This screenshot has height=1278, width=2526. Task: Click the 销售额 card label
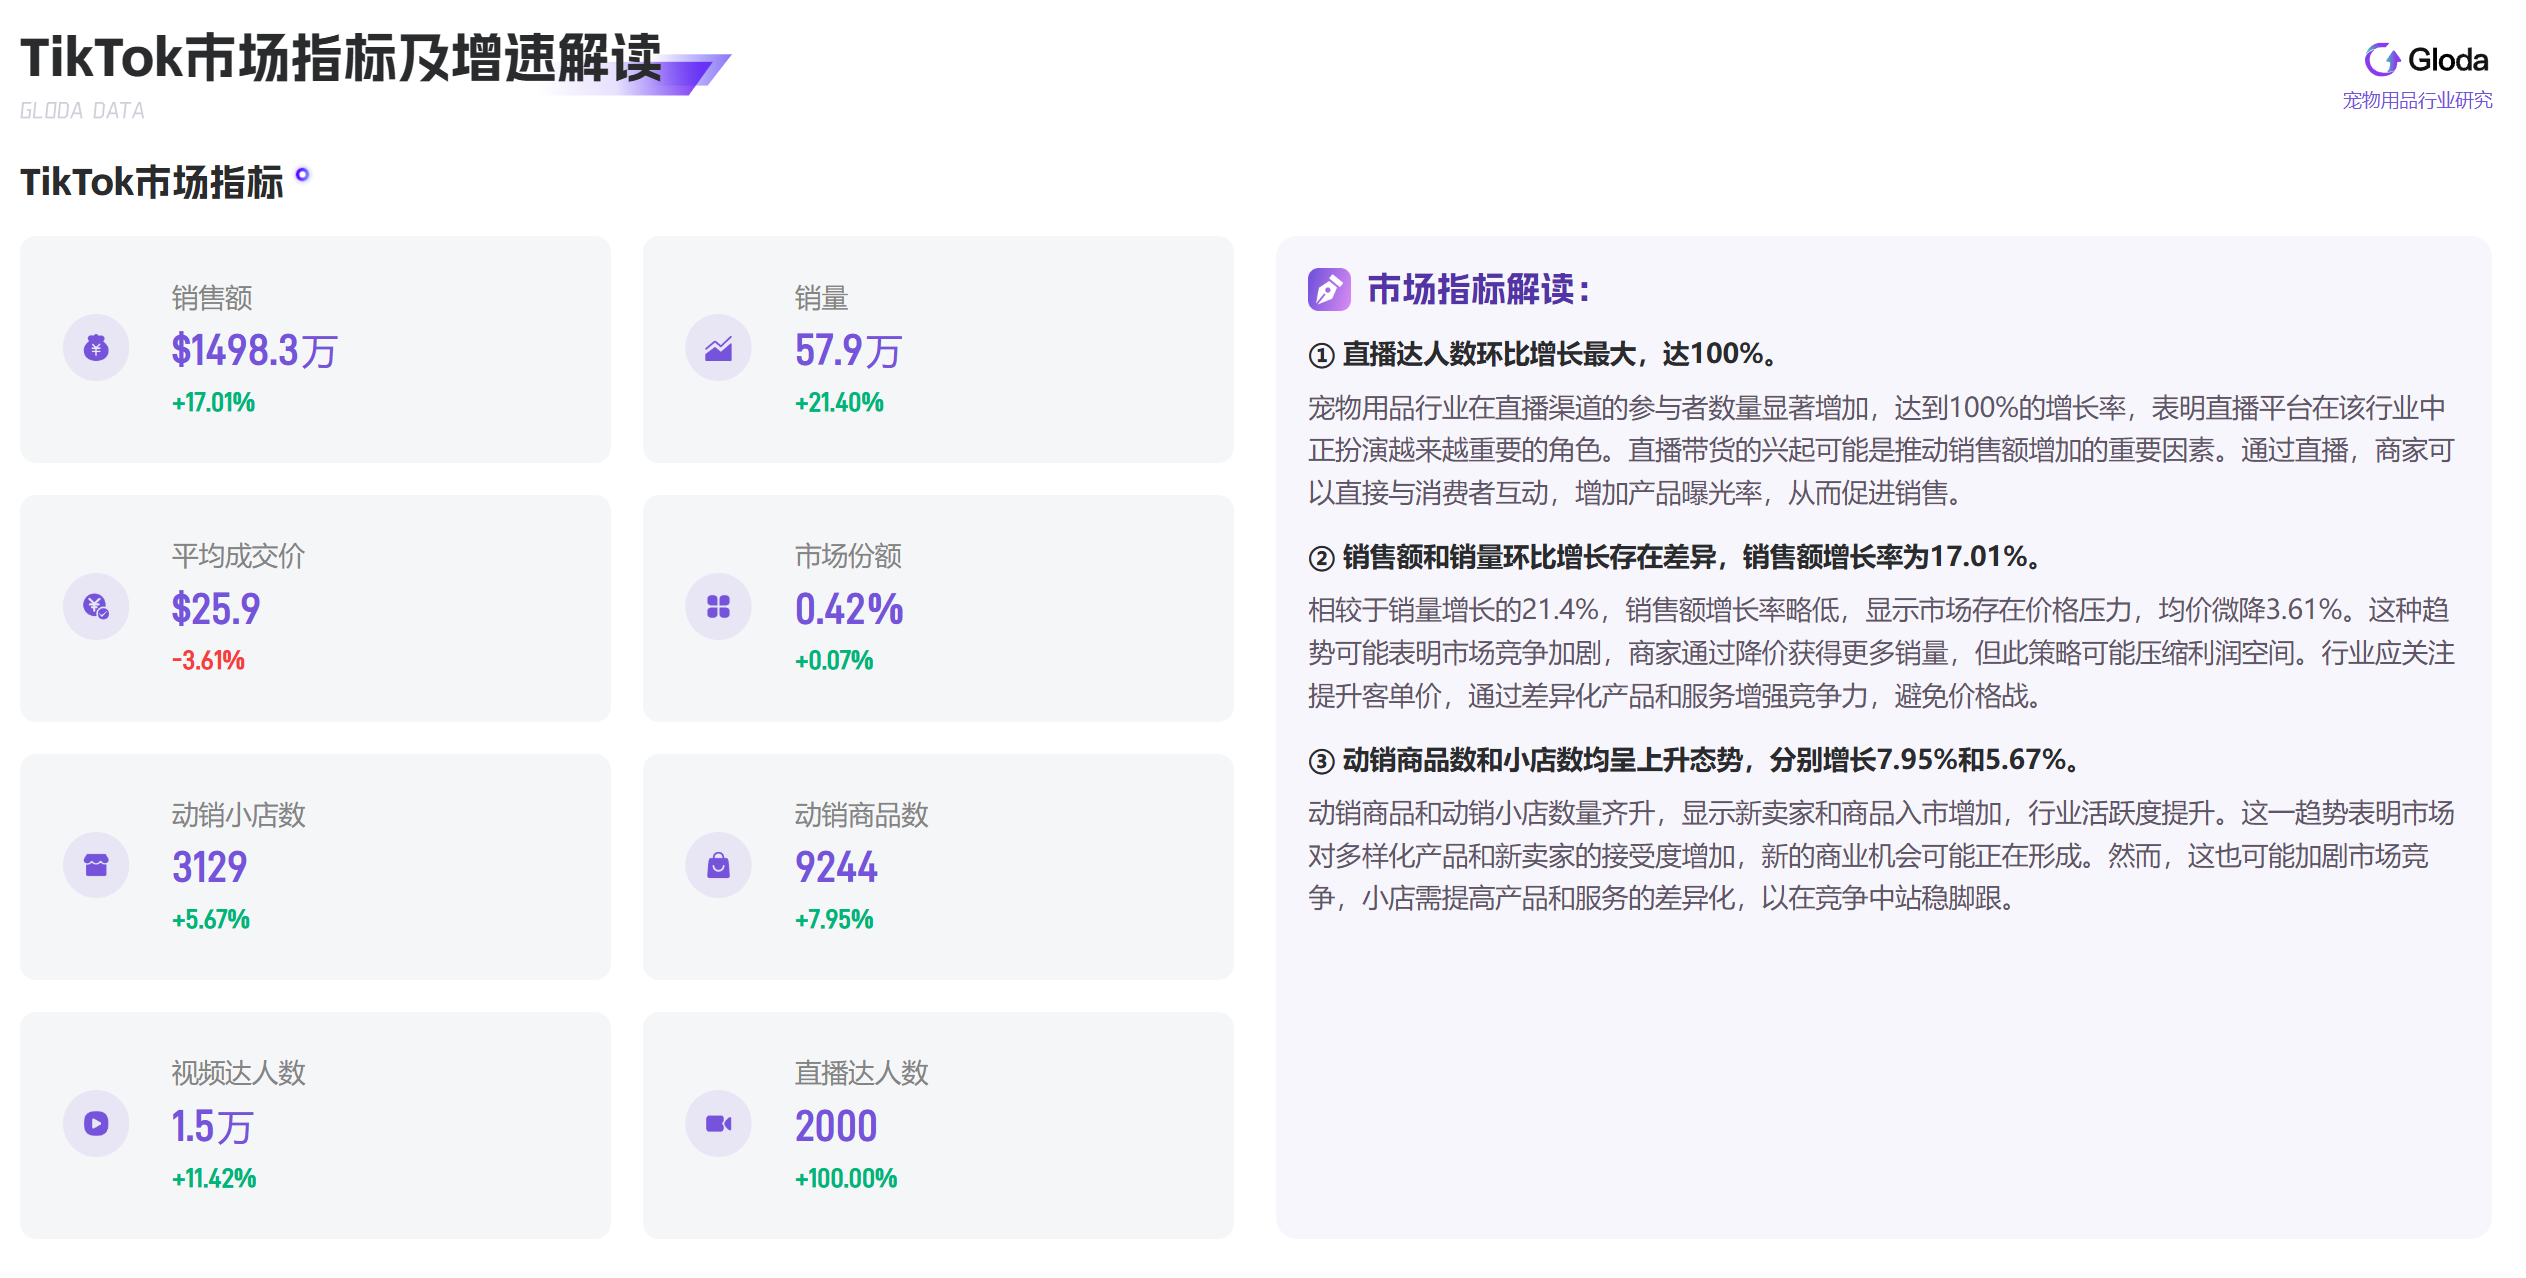tap(212, 298)
